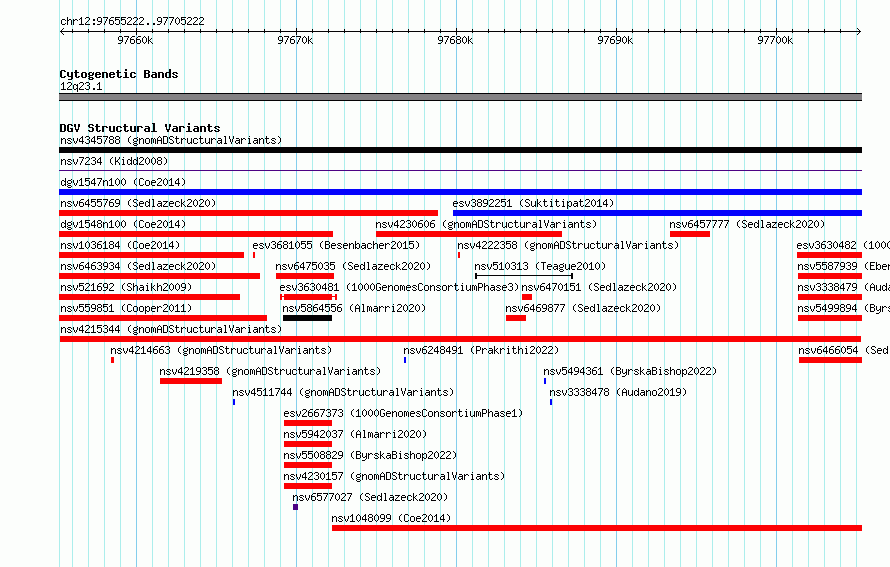Click the blue esv3892251 variant bar
This screenshot has height=567, width=890.
click(x=657, y=213)
